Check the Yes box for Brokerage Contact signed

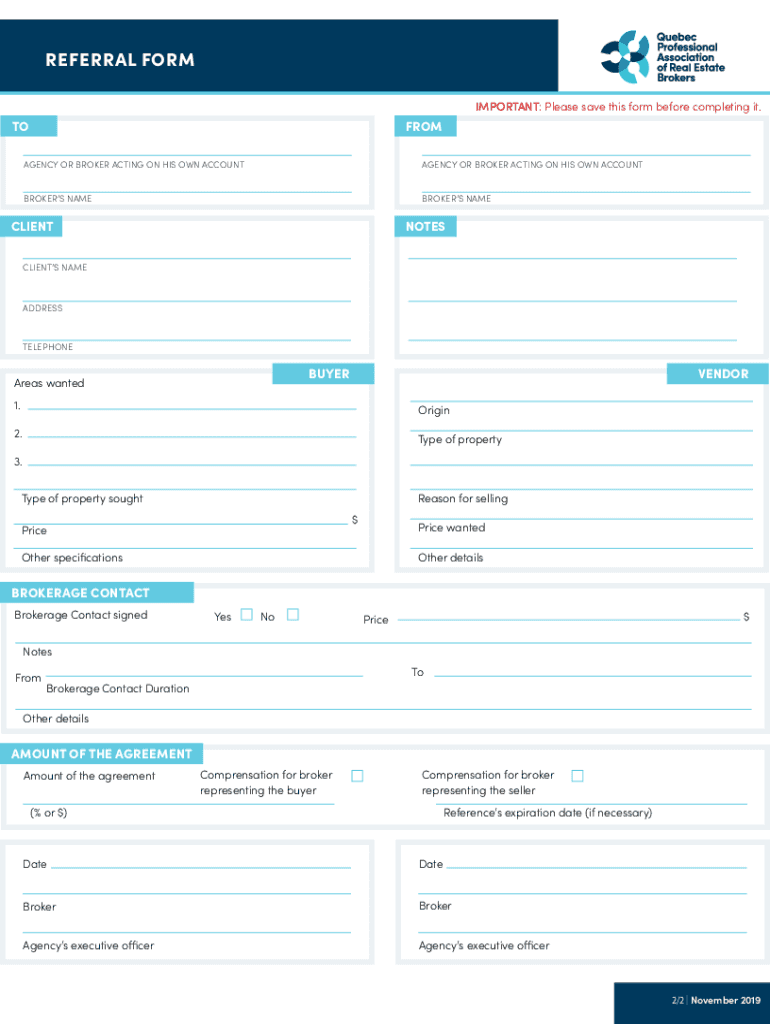[x=247, y=615]
